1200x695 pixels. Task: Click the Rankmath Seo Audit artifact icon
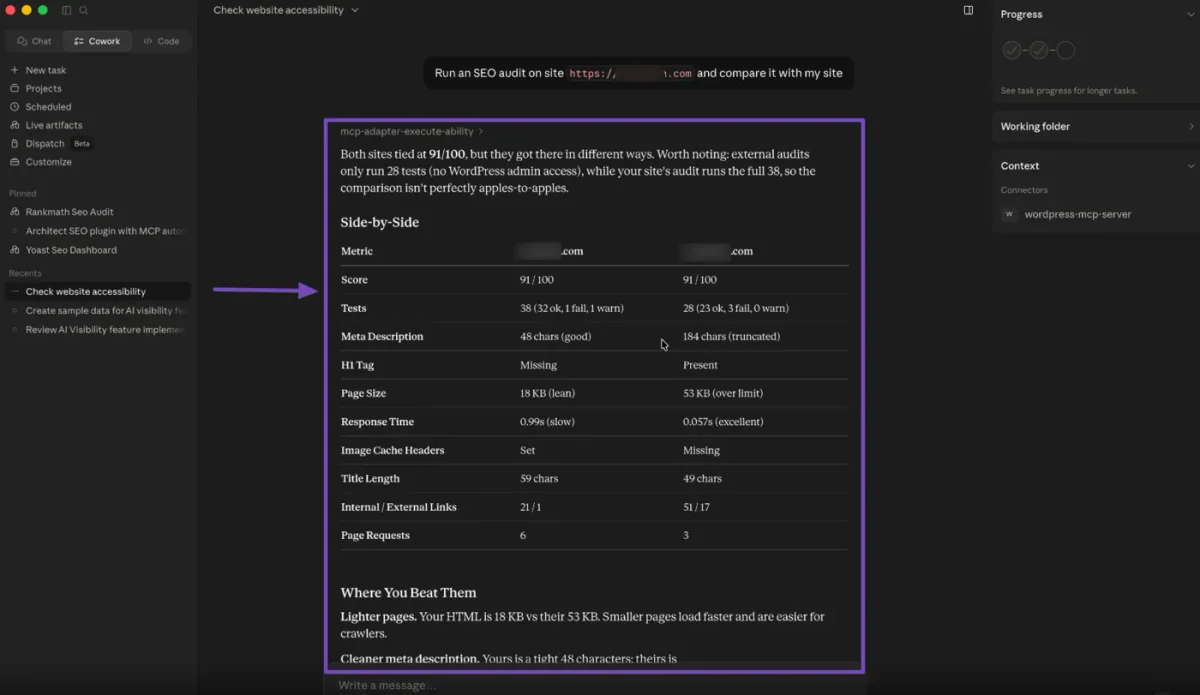coord(14,212)
